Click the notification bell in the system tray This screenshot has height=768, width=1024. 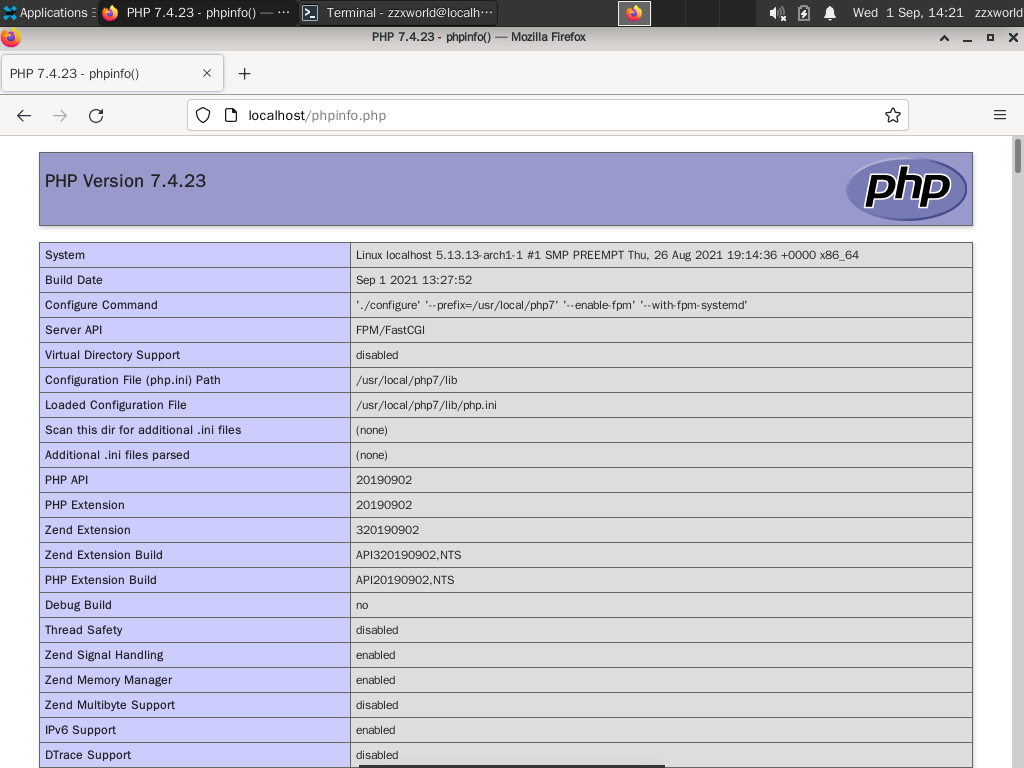829,13
